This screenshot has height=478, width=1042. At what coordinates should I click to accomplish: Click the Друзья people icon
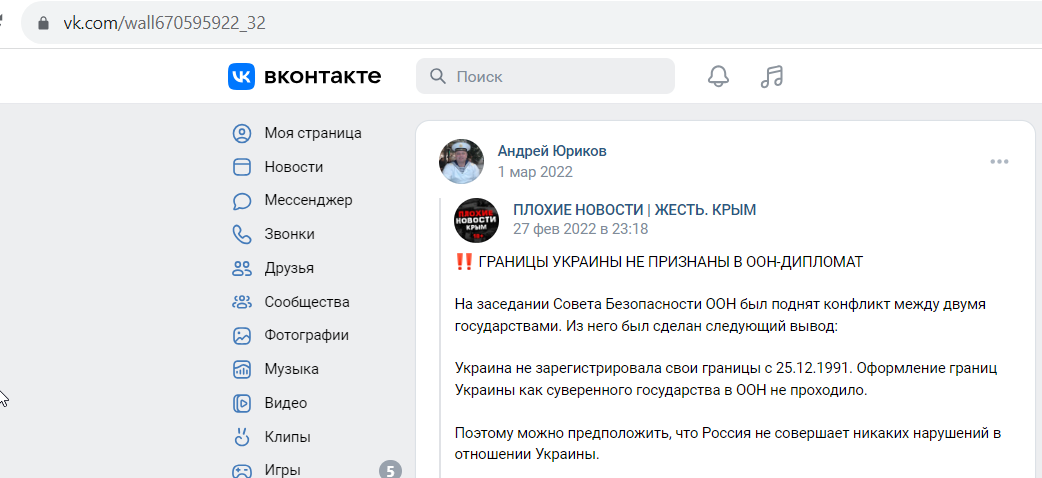coord(242,269)
